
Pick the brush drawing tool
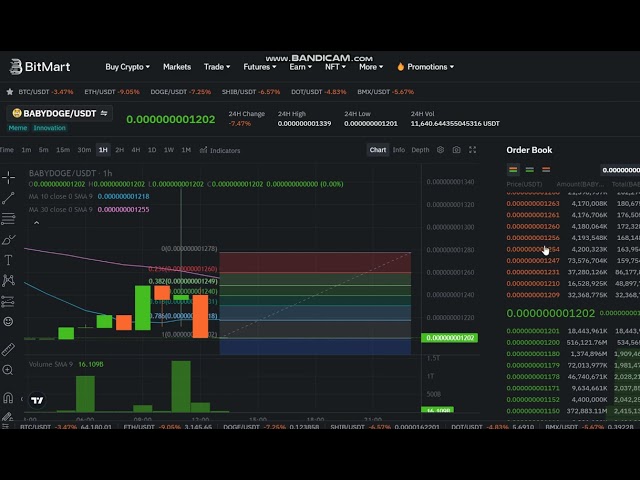tap(8, 240)
